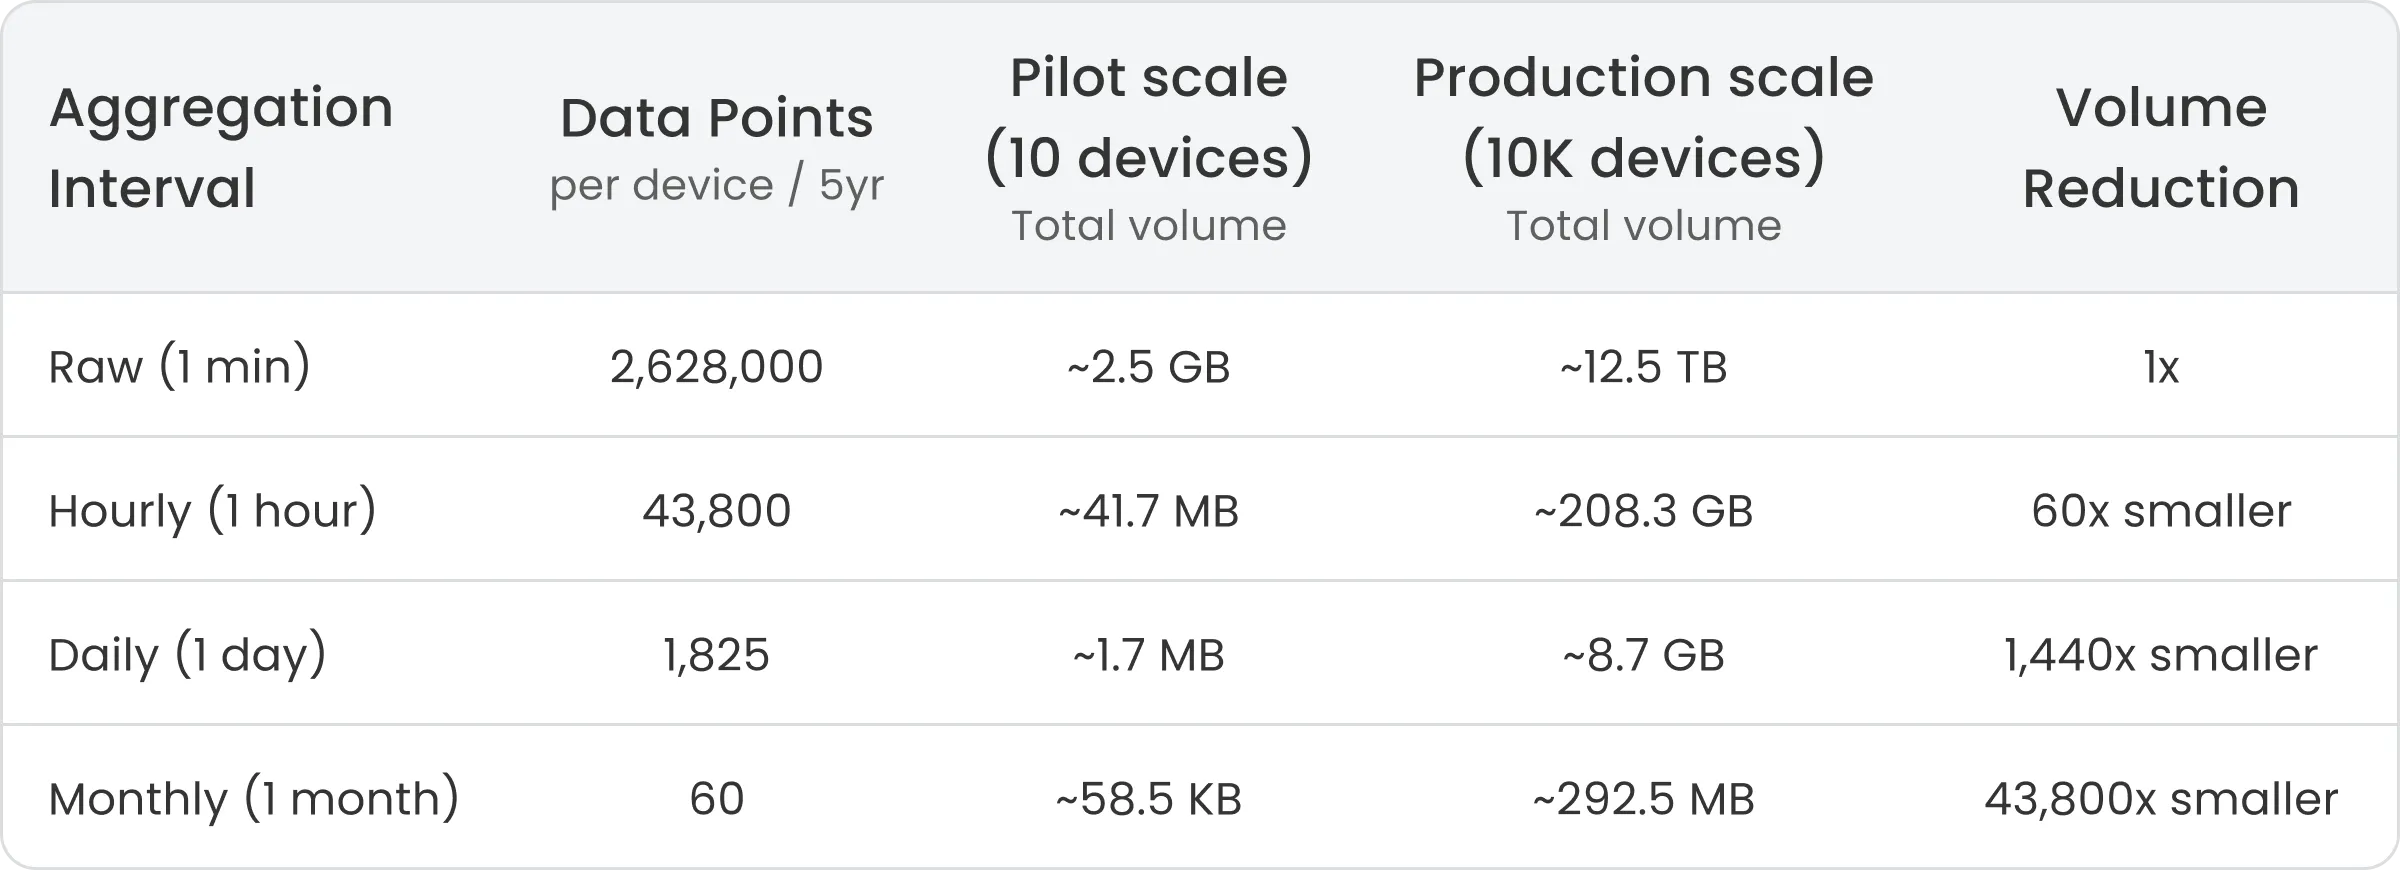
Task: Click the ~292.5 MB production volume cell
Action: 1643,799
